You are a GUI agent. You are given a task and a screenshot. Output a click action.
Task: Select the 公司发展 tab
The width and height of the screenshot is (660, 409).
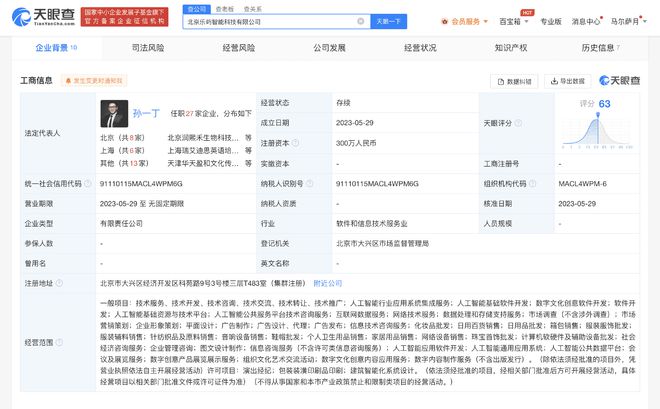[x=329, y=48]
